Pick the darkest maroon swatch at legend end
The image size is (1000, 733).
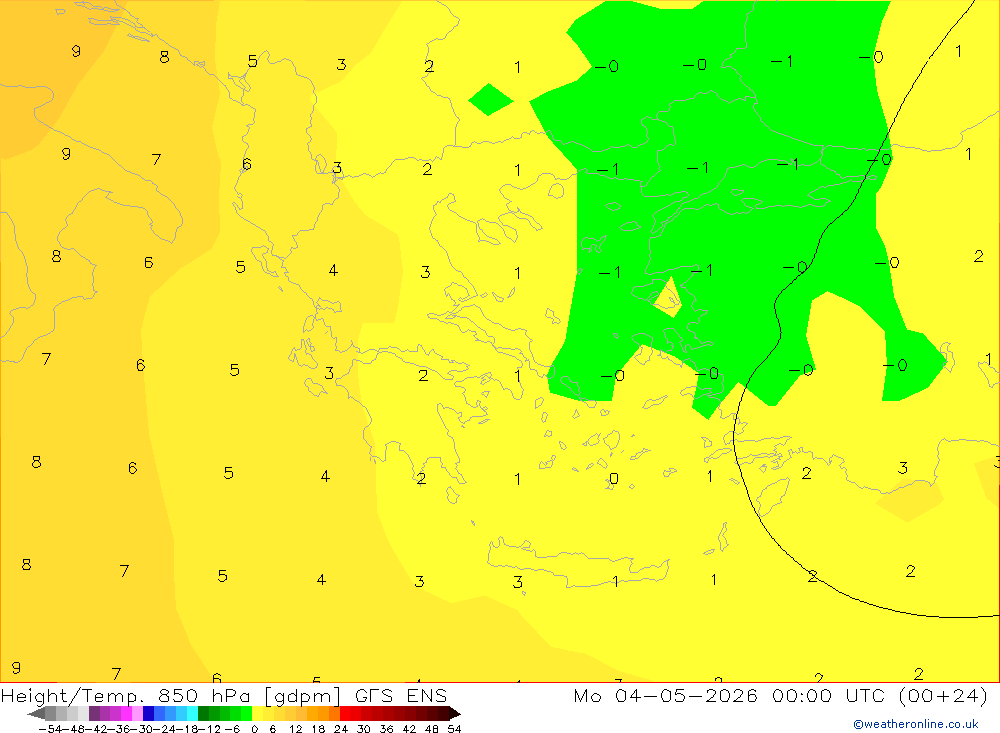coord(454,713)
